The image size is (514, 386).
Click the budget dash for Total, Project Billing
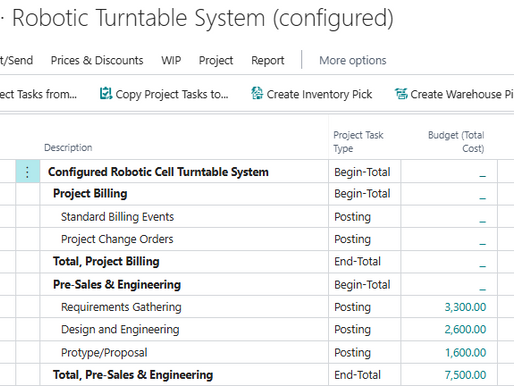[482, 266]
